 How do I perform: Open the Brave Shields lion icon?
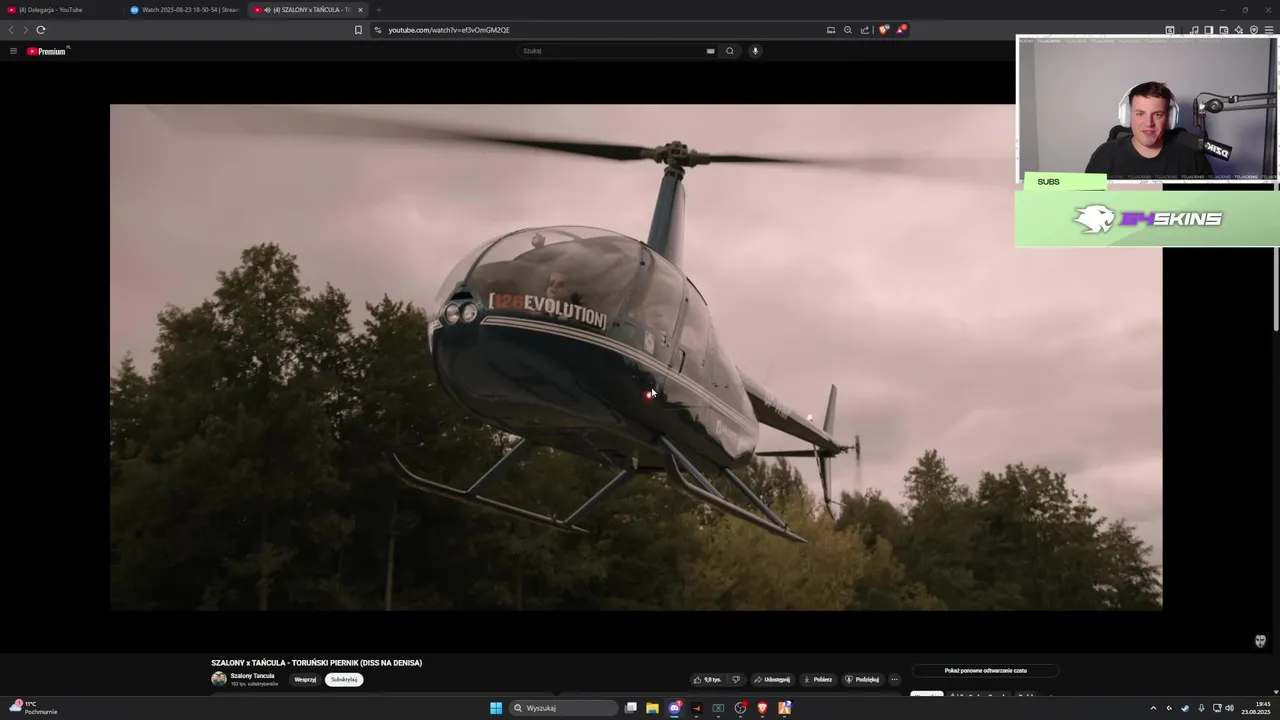coord(883,30)
